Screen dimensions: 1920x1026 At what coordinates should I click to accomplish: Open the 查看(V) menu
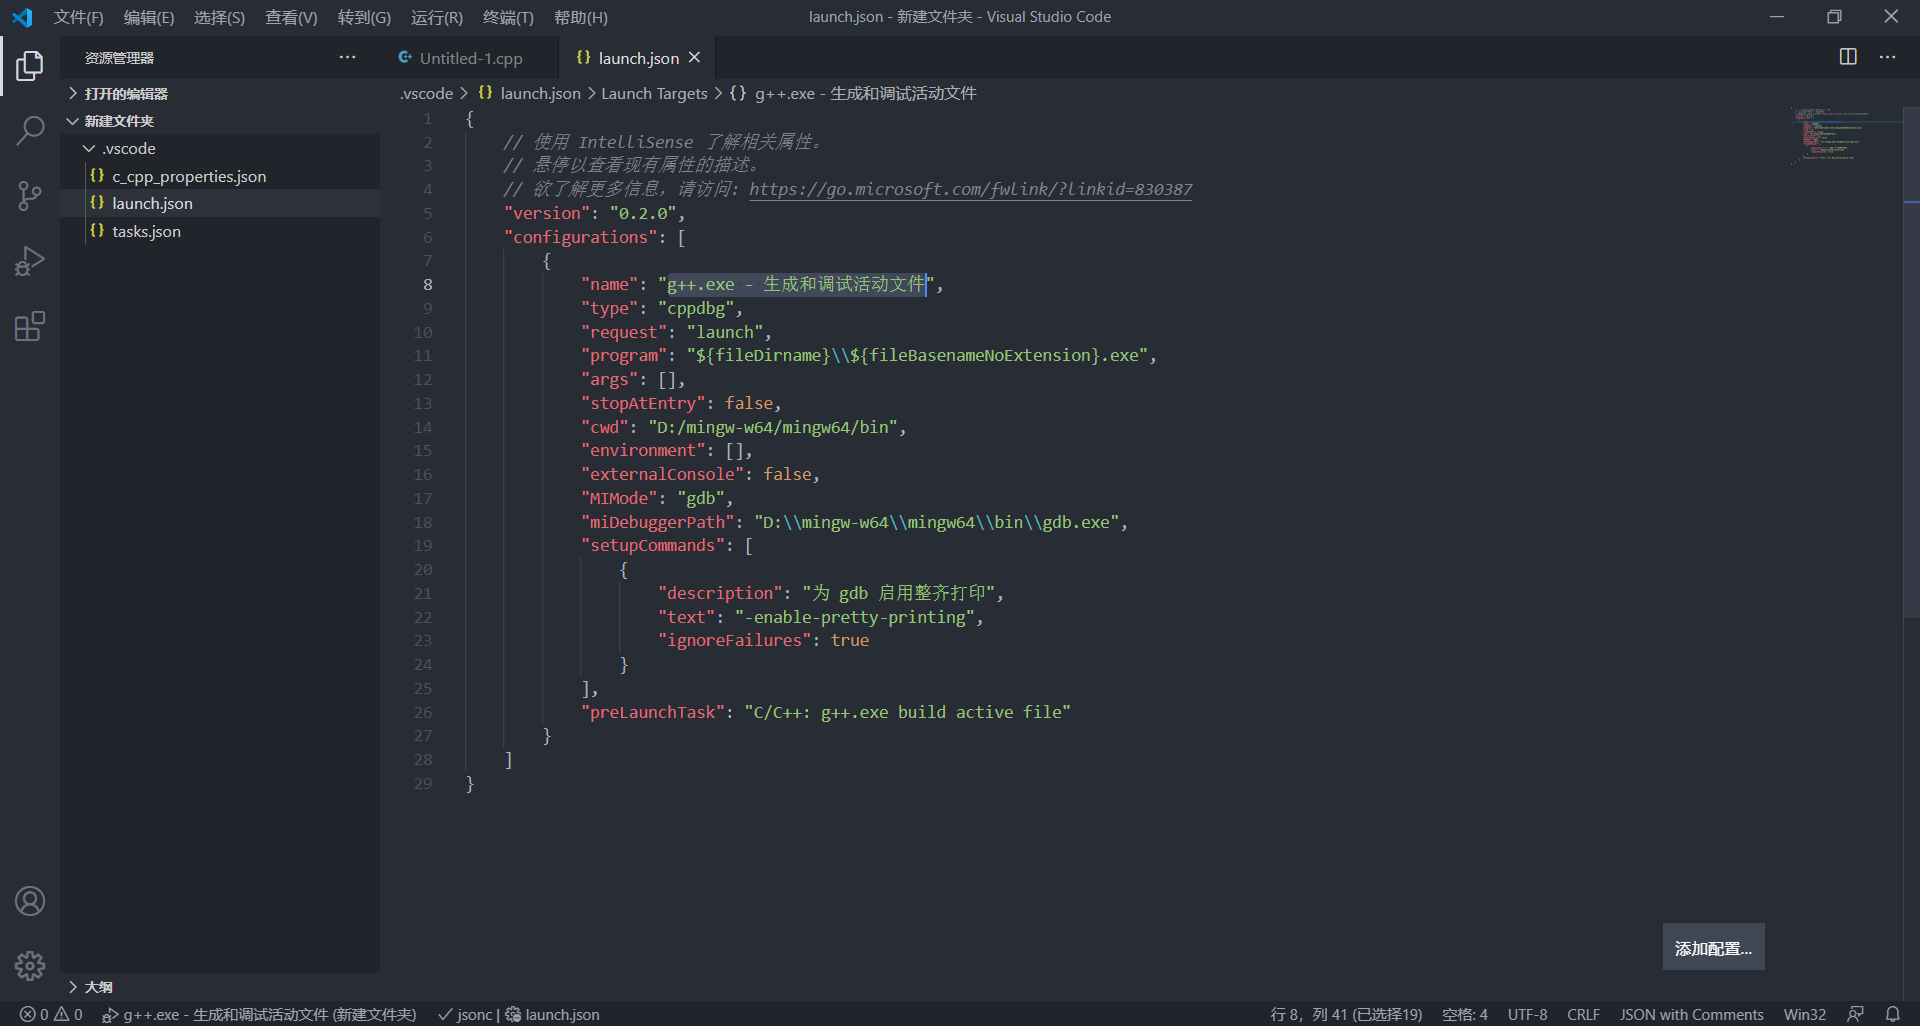(291, 17)
